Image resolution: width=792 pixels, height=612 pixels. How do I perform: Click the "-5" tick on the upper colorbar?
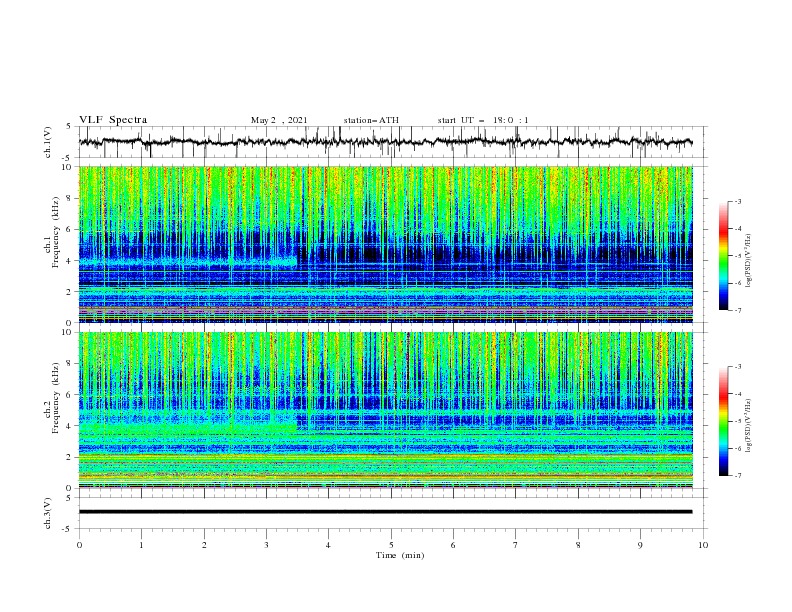click(x=737, y=256)
